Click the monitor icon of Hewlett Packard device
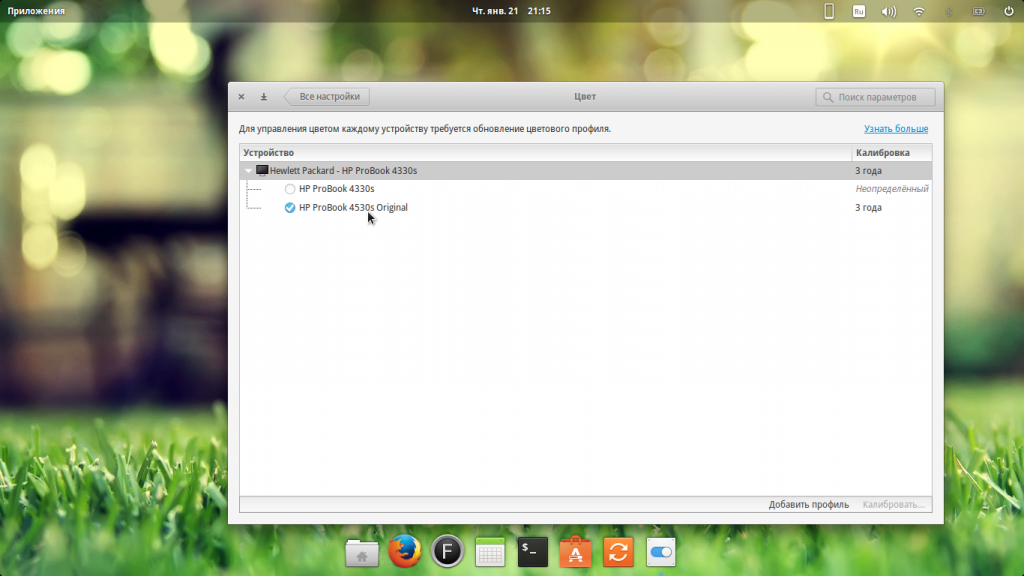 click(262, 170)
